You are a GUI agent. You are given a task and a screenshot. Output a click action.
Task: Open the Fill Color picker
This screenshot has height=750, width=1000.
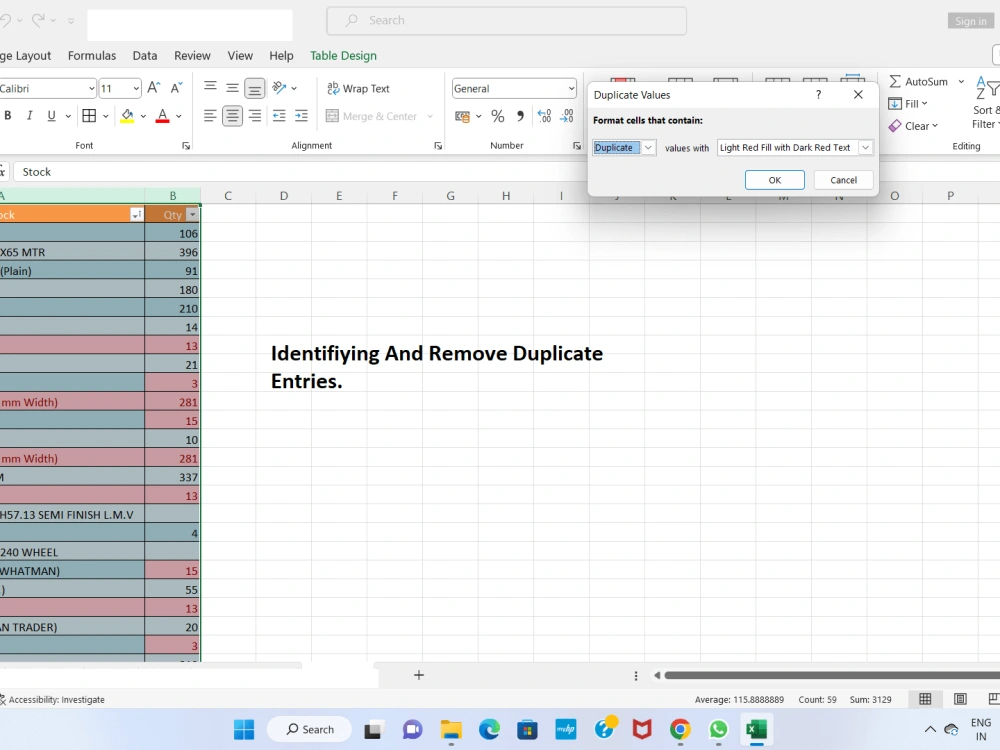tap(143, 116)
